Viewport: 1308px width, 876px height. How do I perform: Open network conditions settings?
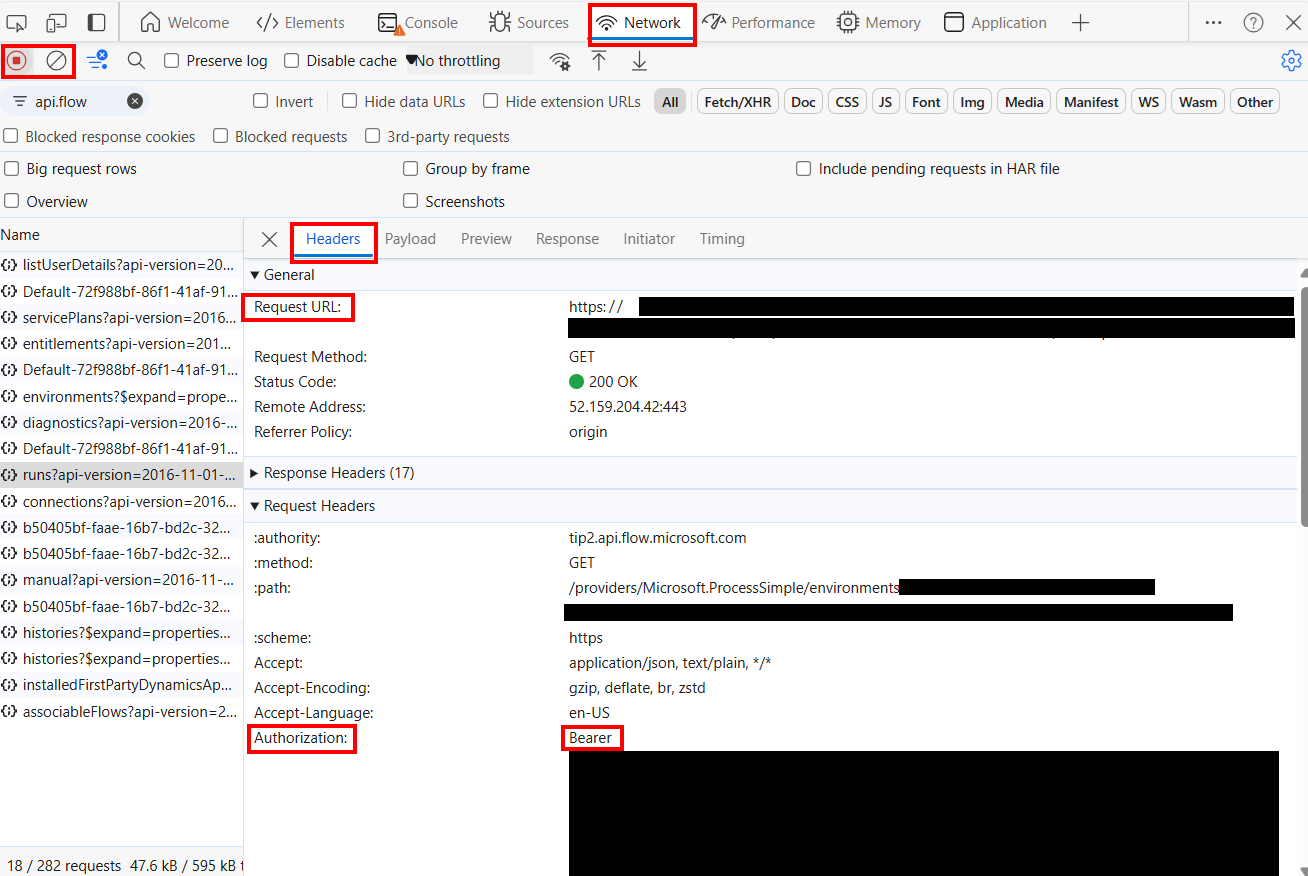[x=559, y=61]
